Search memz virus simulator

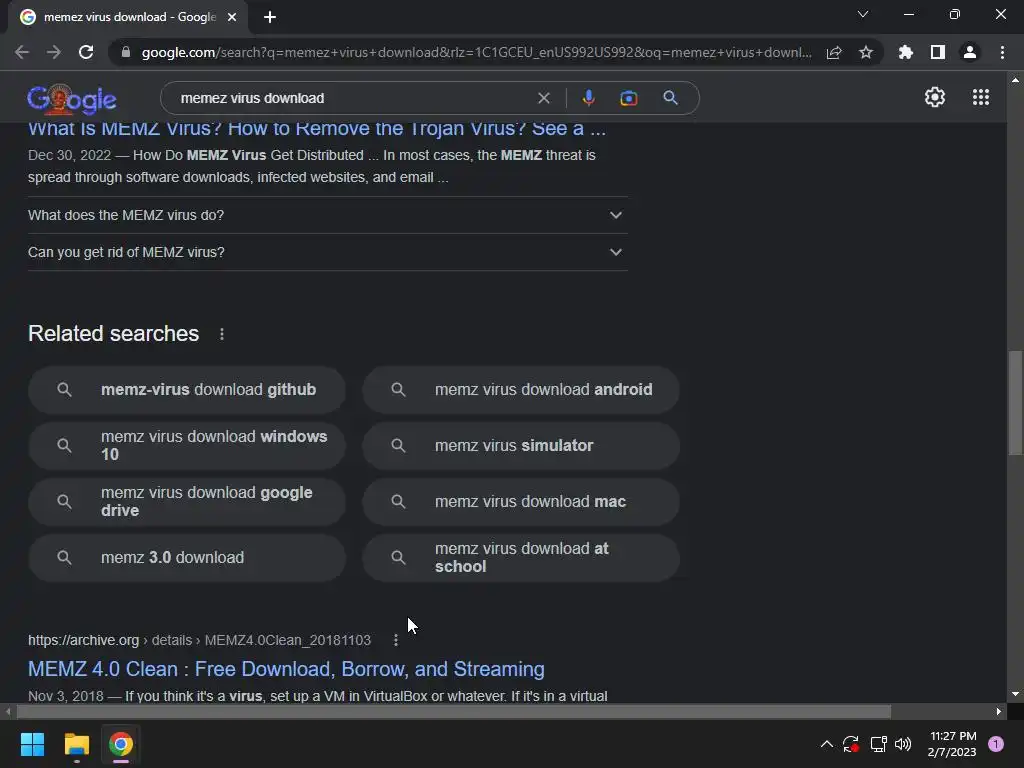point(521,445)
